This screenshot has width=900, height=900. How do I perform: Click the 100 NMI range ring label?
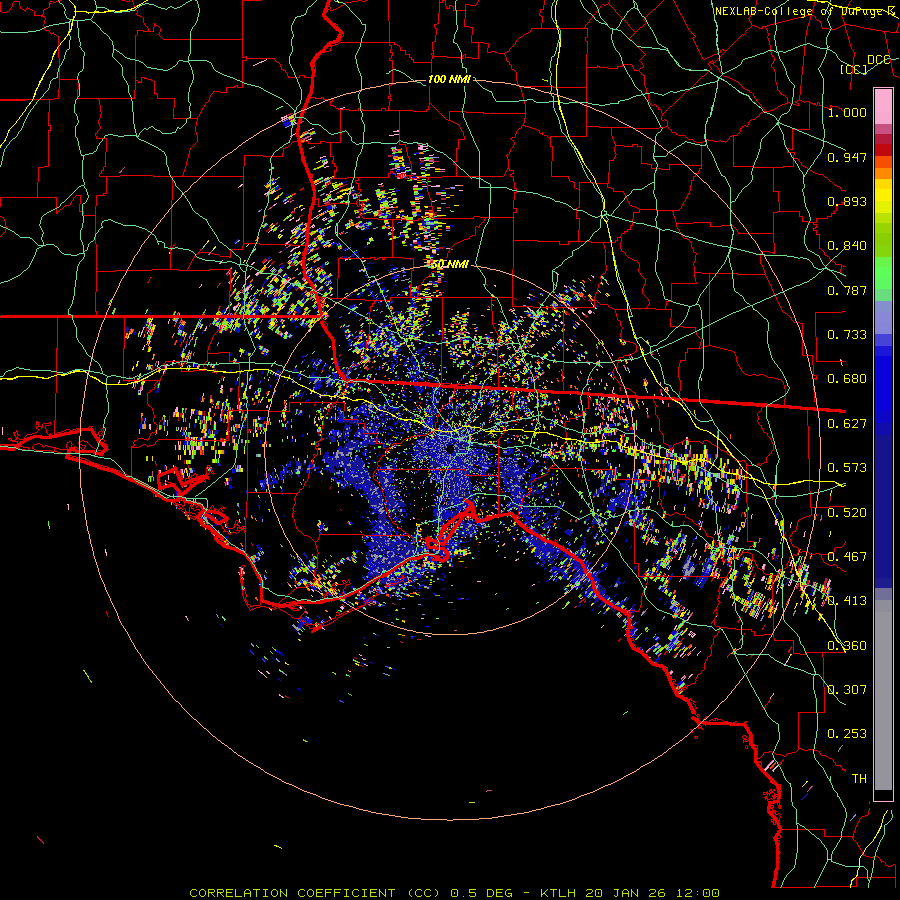[449, 79]
